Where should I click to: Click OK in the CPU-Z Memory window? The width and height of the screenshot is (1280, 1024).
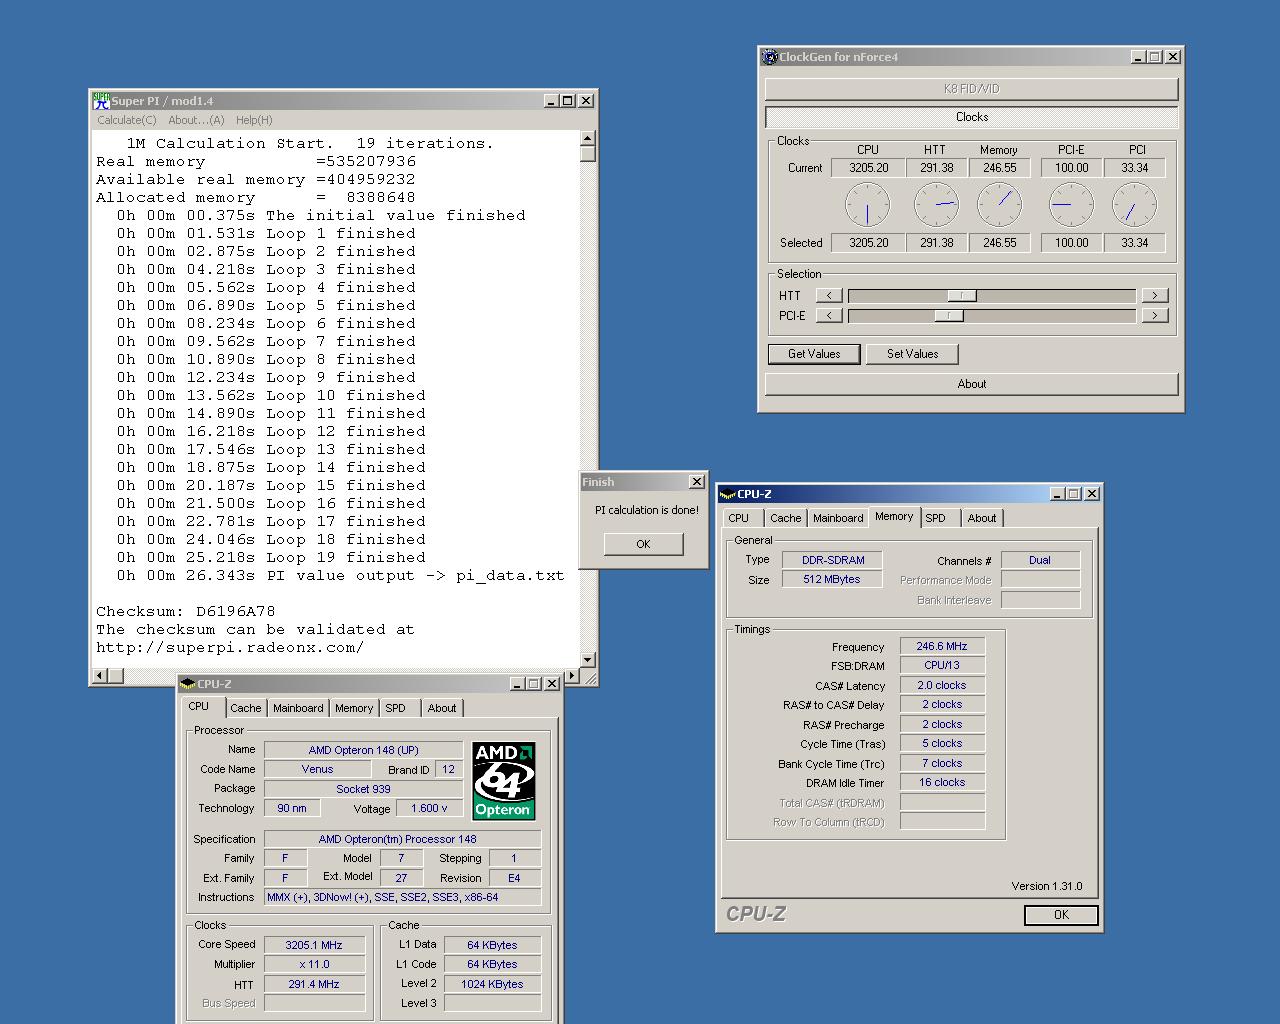pyautogui.click(x=1061, y=915)
